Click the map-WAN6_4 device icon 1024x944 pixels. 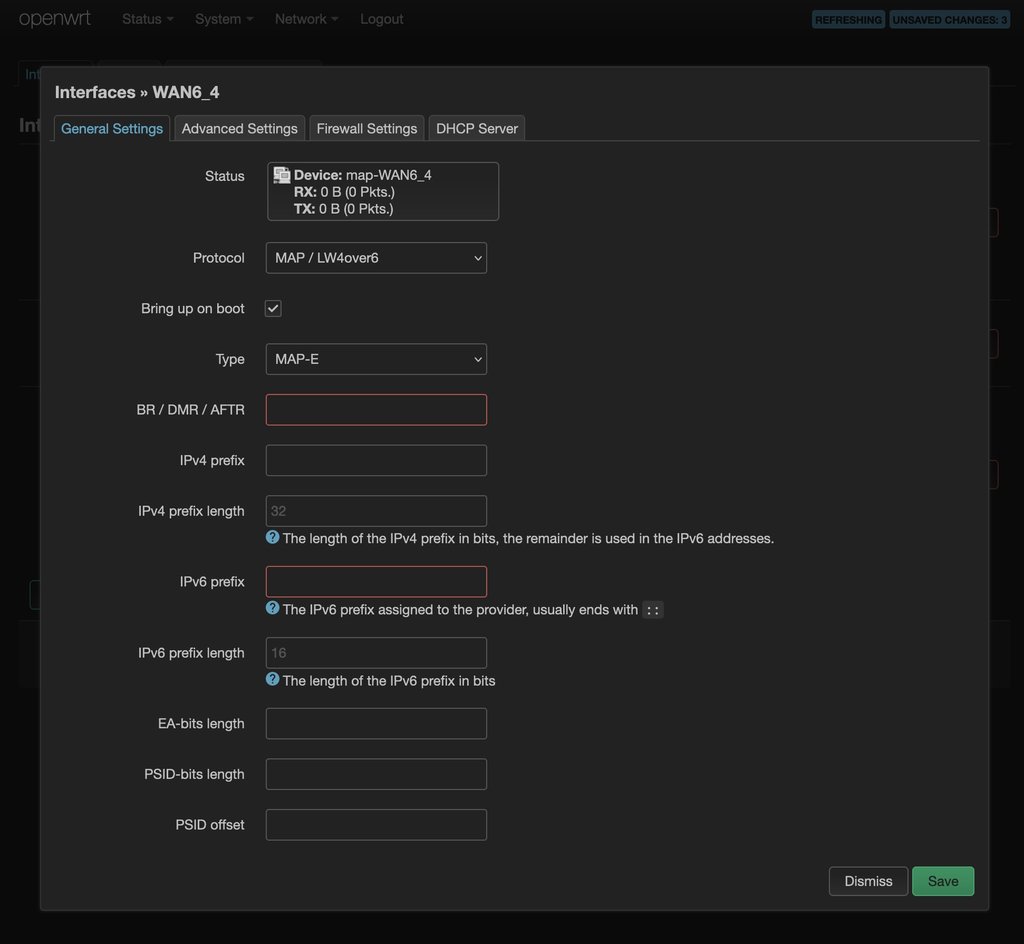pyautogui.click(x=282, y=175)
